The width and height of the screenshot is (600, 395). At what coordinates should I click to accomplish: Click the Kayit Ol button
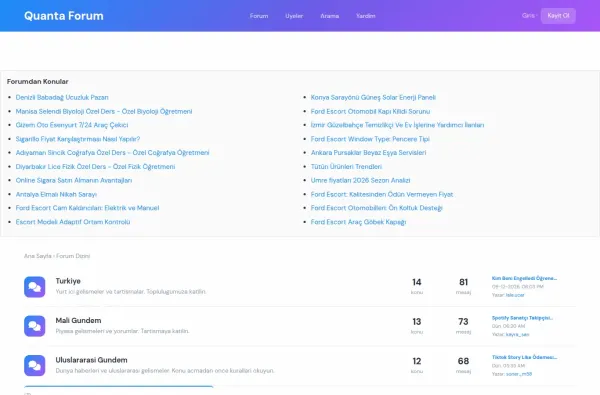558,16
